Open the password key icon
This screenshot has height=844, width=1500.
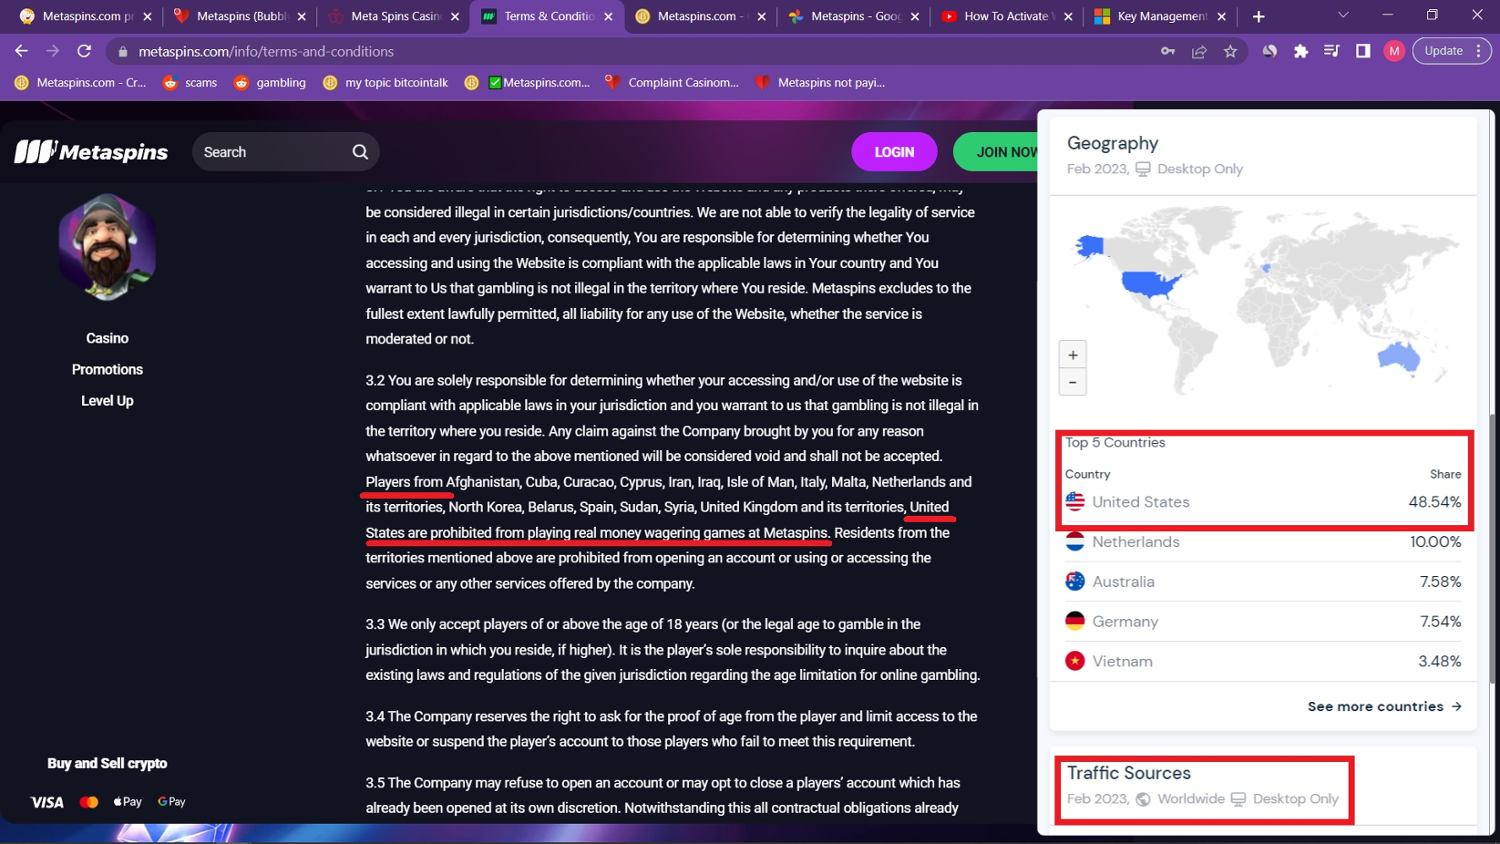coord(1167,51)
